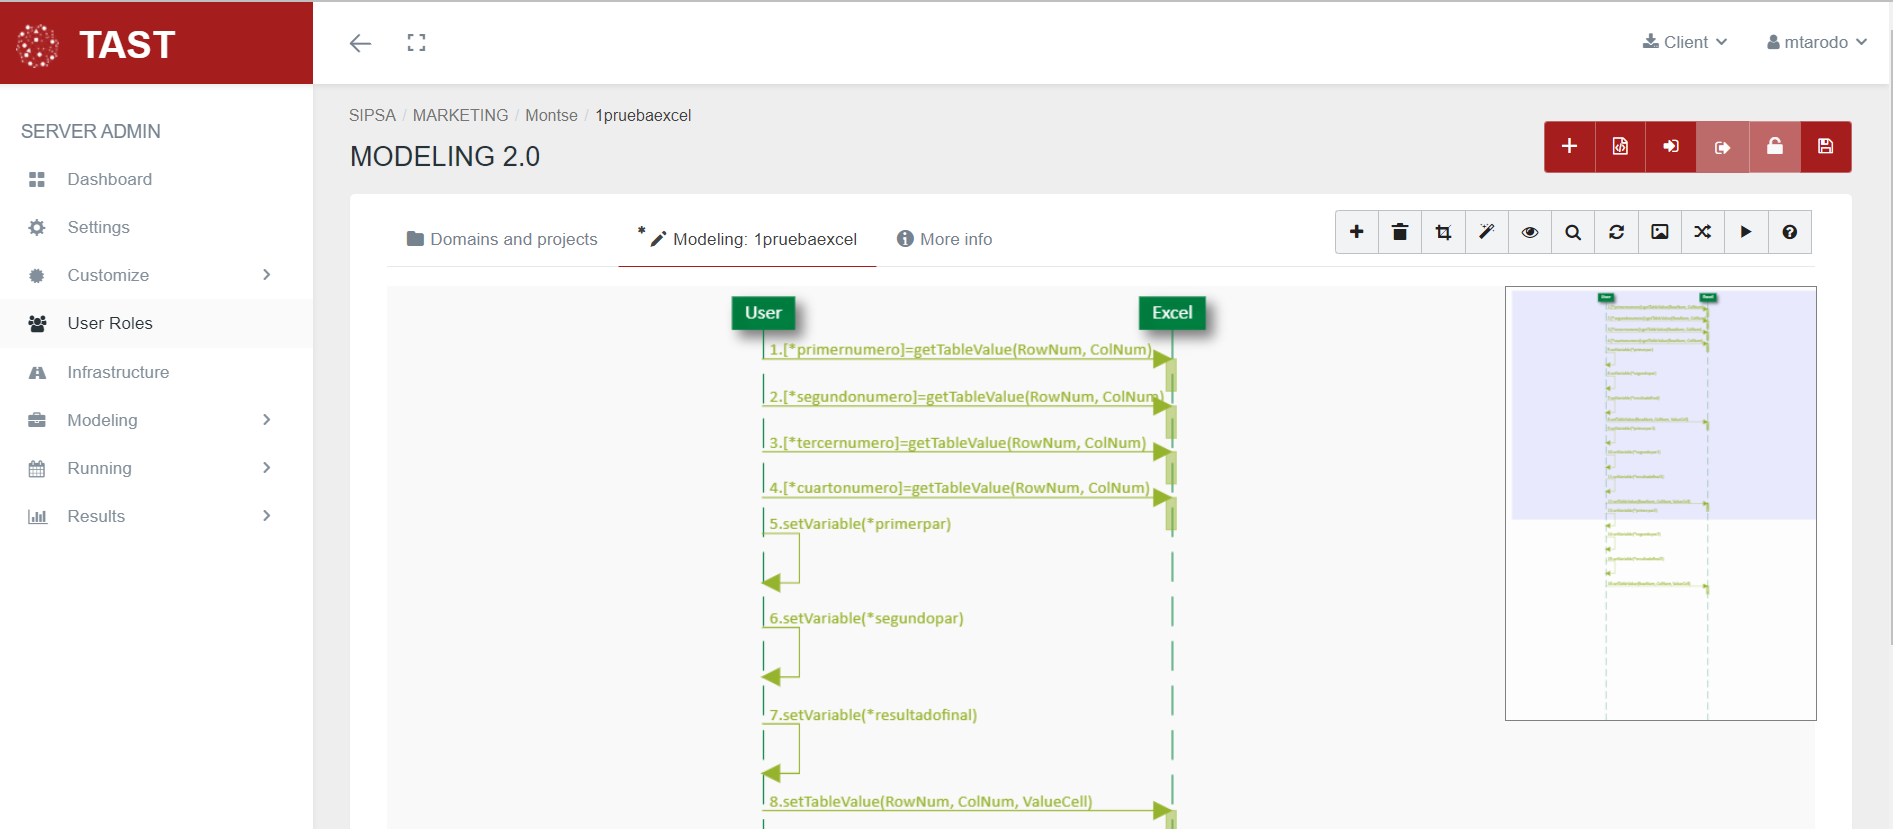Toggle the red unlock padlock button
This screenshot has height=829, width=1893.
coord(1775,147)
